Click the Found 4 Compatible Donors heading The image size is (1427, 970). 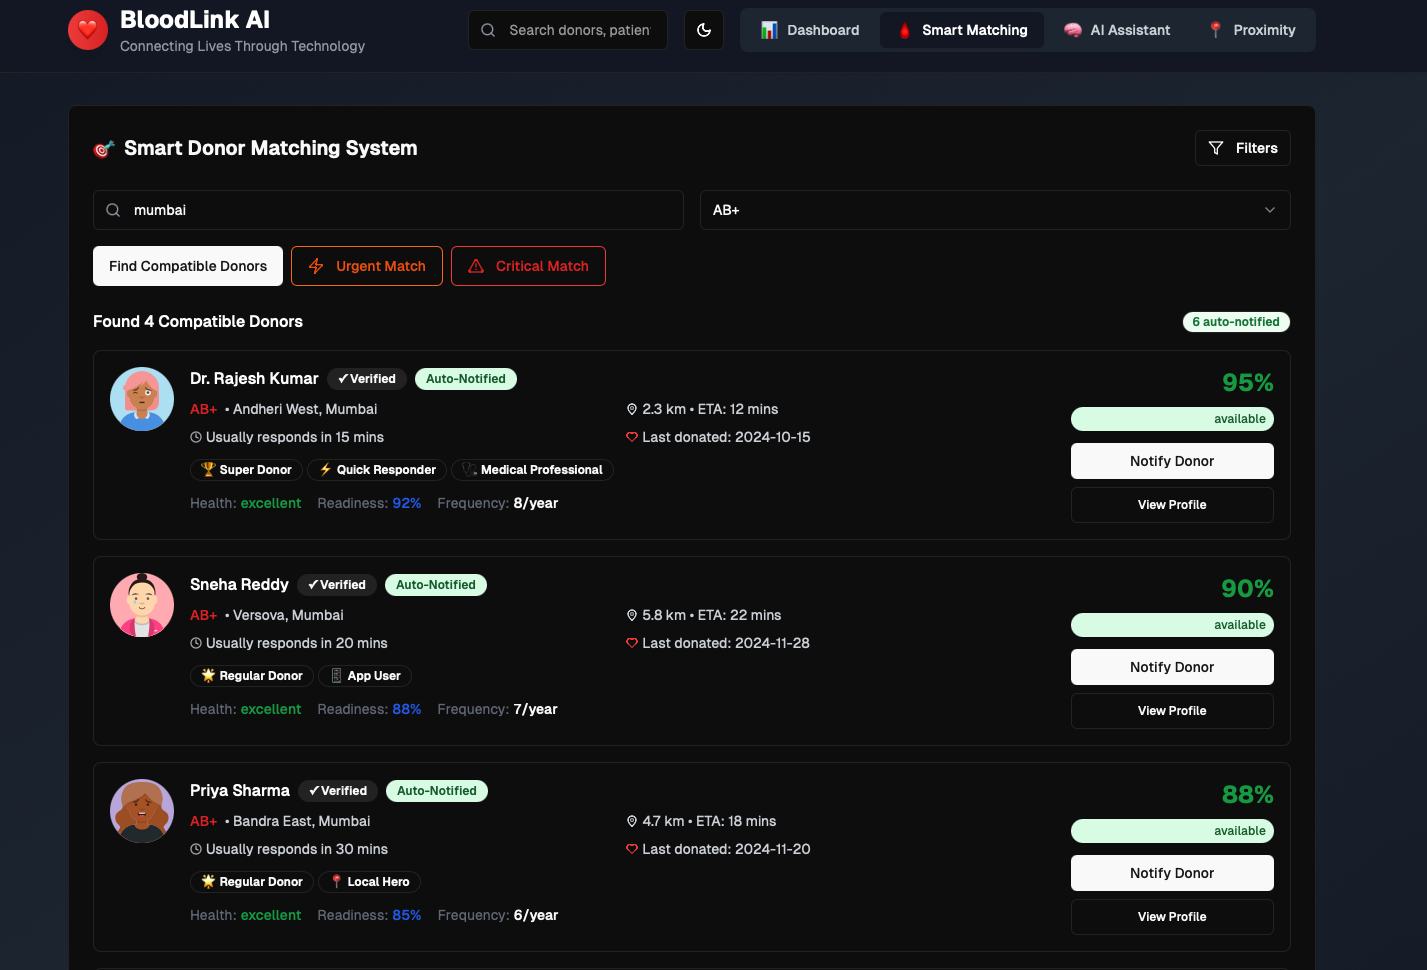coord(198,321)
